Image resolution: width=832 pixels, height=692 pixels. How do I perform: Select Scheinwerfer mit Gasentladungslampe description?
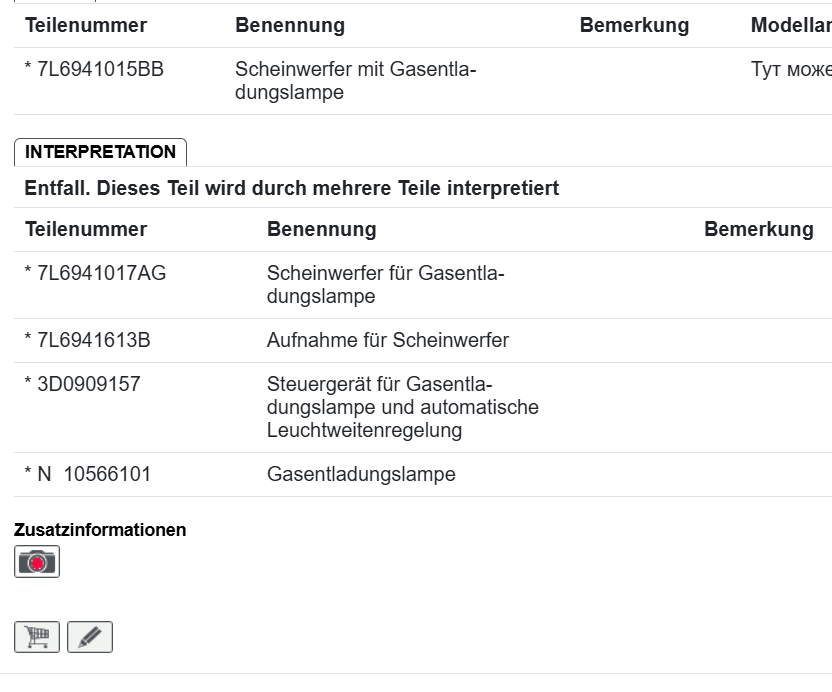coord(355,81)
